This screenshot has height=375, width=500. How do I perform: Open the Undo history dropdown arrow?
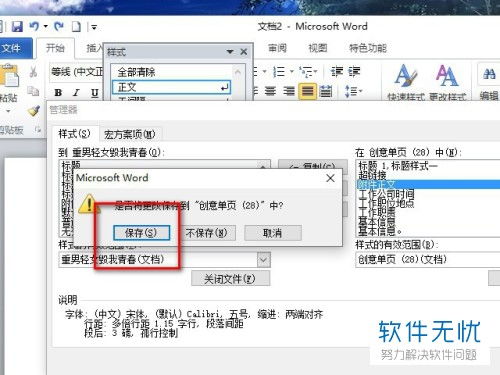pyautogui.click(x=46, y=26)
